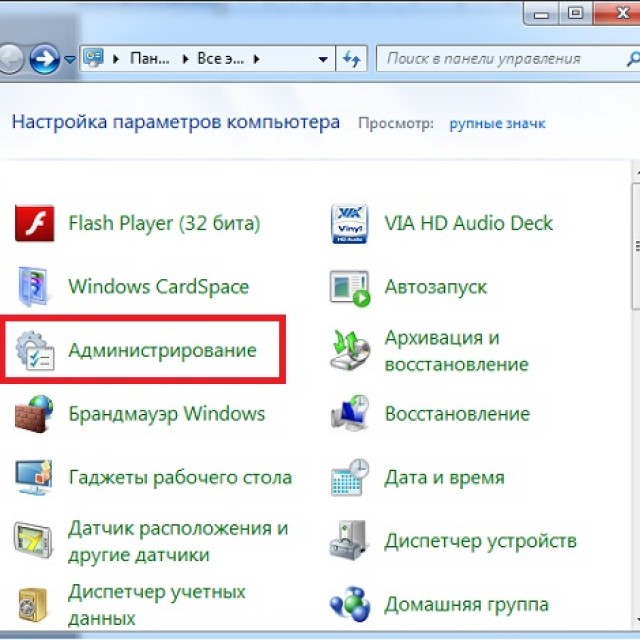Open the Брандмауэр Windows link
The width and height of the screenshot is (640, 640).
click(x=167, y=413)
